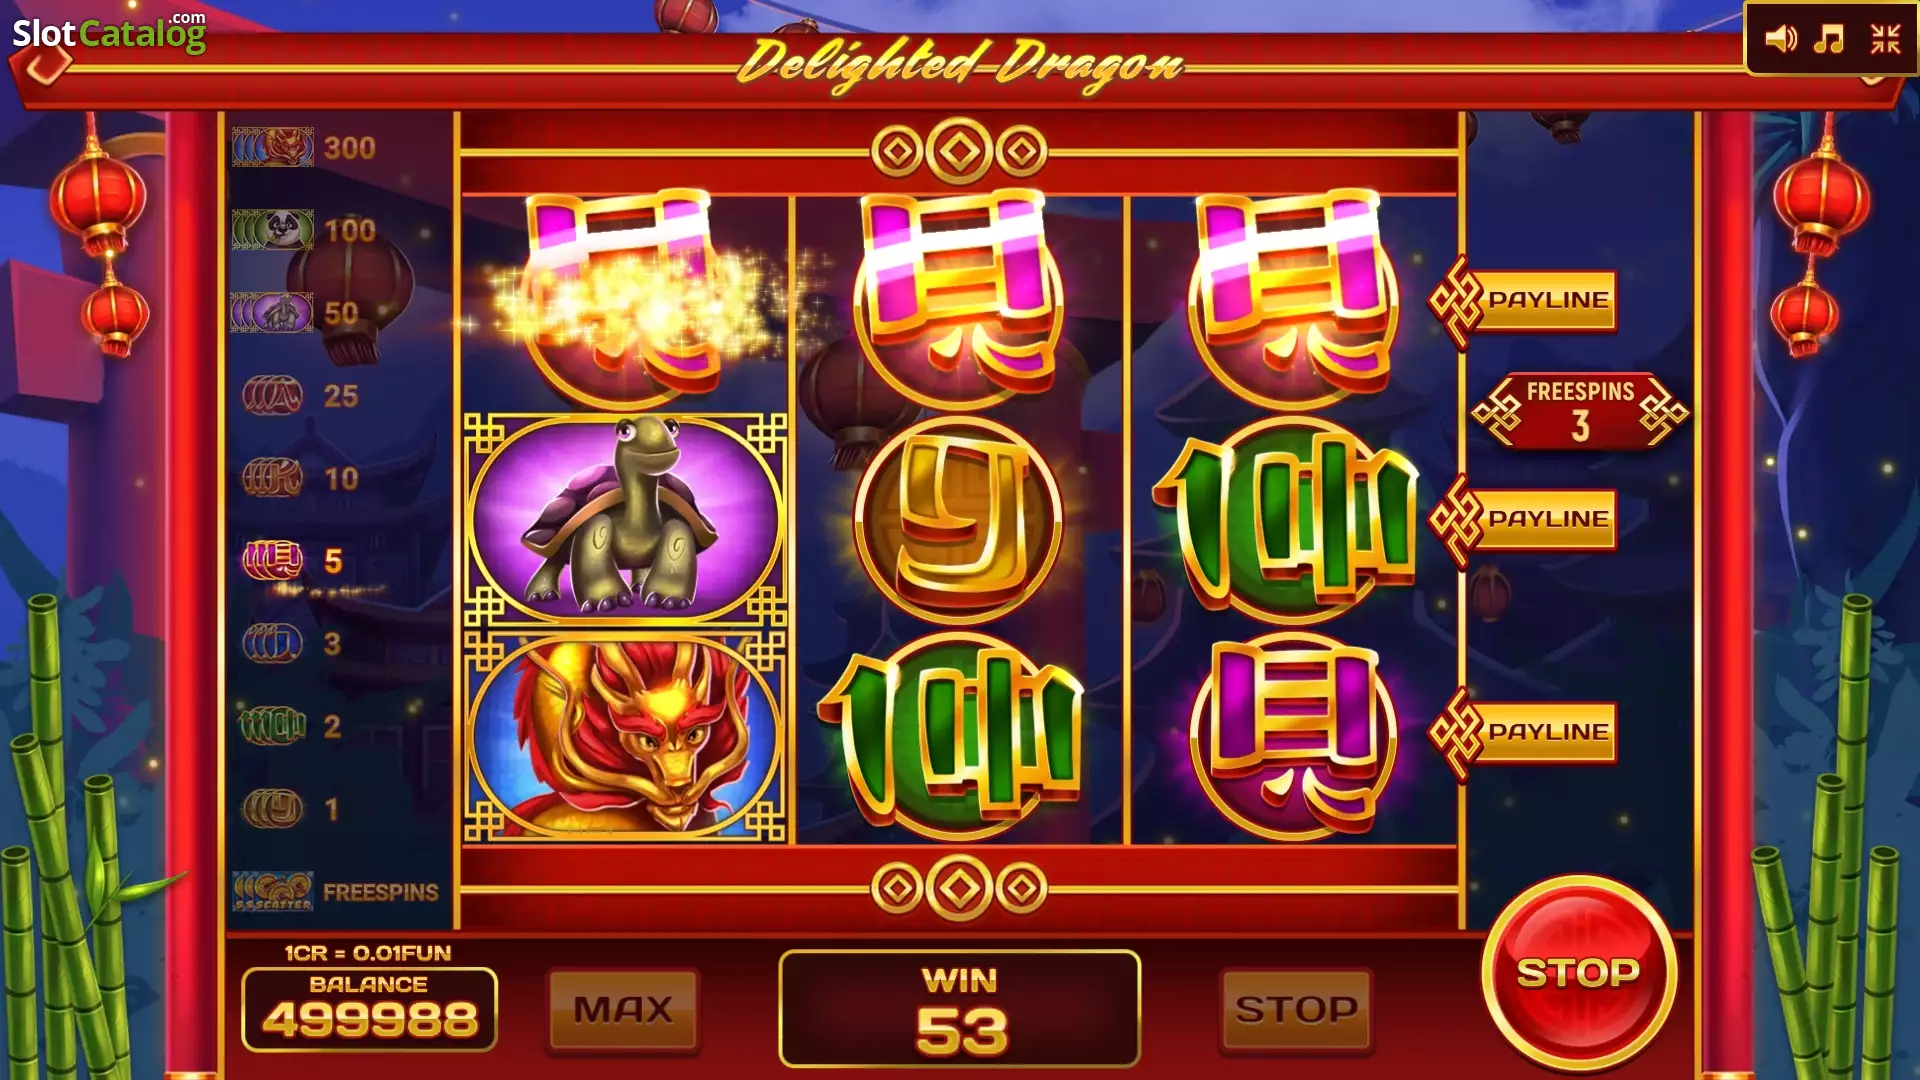This screenshot has height=1080, width=1920.
Task: Click the WIN 53 display panel
Action: pyautogui.click(x=959, y=1008)
